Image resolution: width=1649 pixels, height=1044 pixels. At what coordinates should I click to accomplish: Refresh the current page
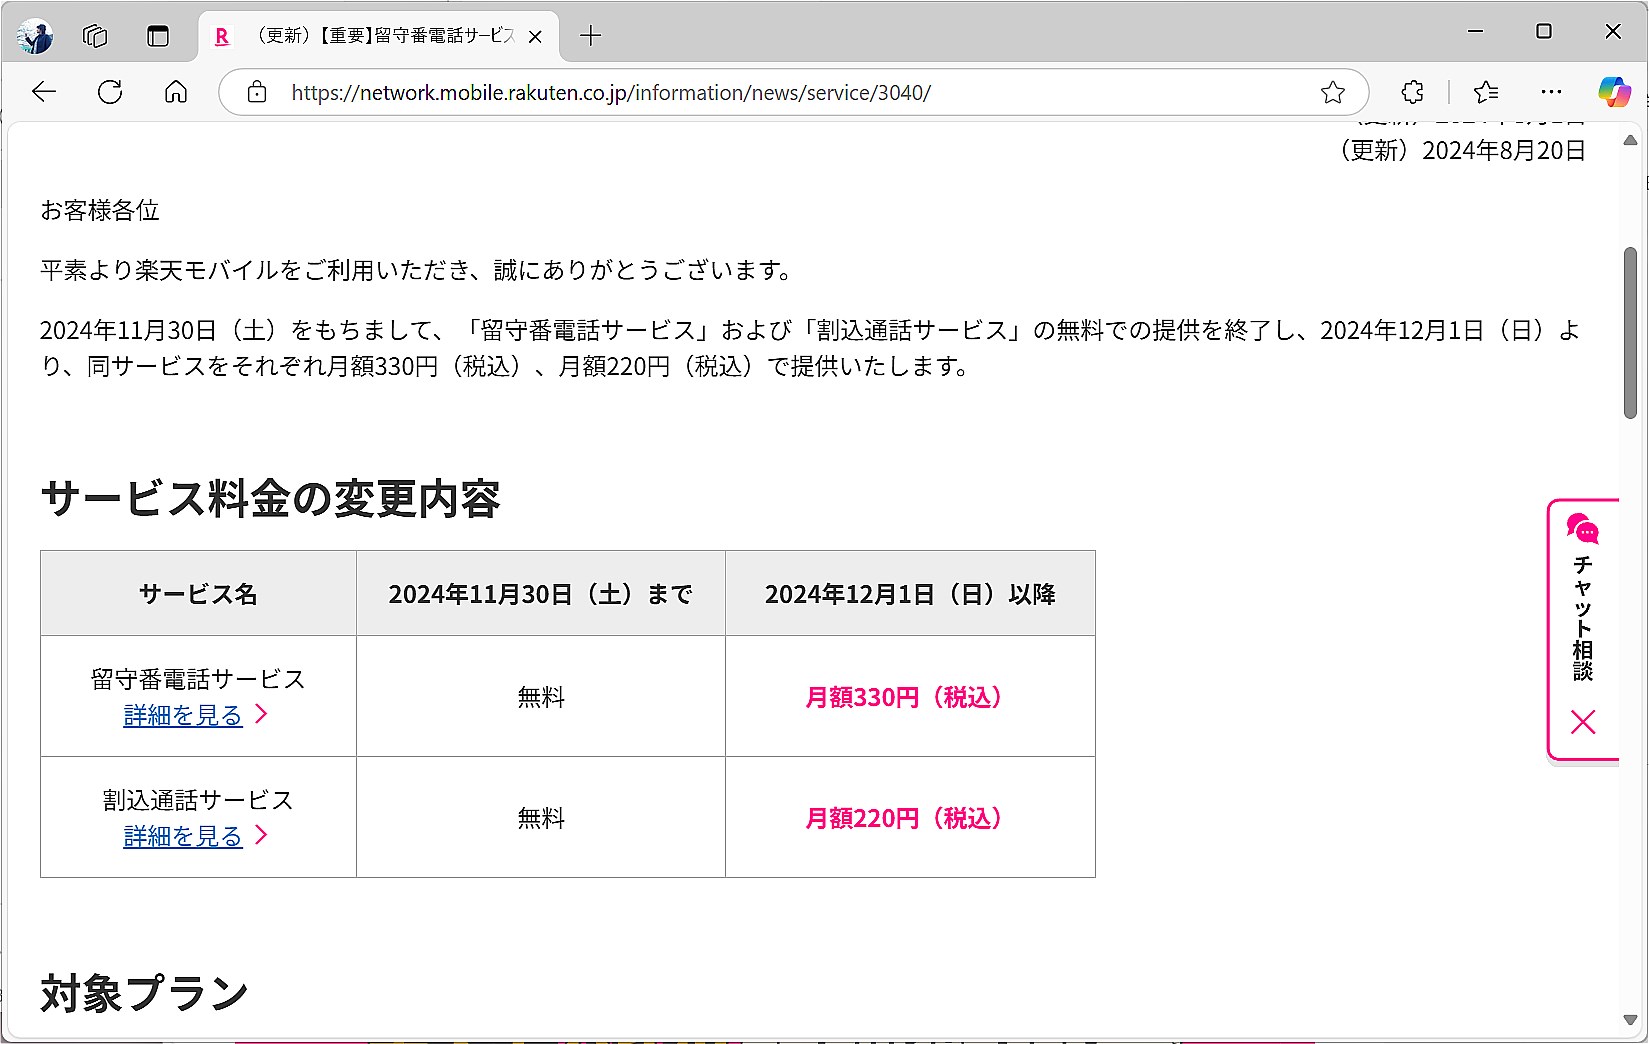tap(110, 92)
